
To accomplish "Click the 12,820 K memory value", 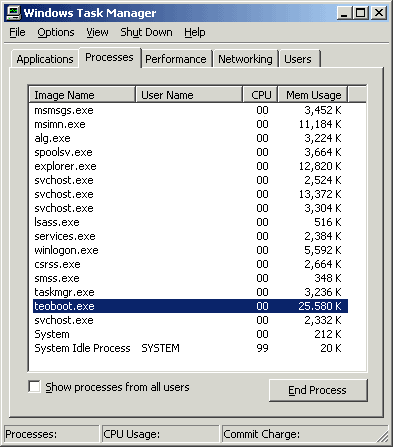I will [320, 166].
